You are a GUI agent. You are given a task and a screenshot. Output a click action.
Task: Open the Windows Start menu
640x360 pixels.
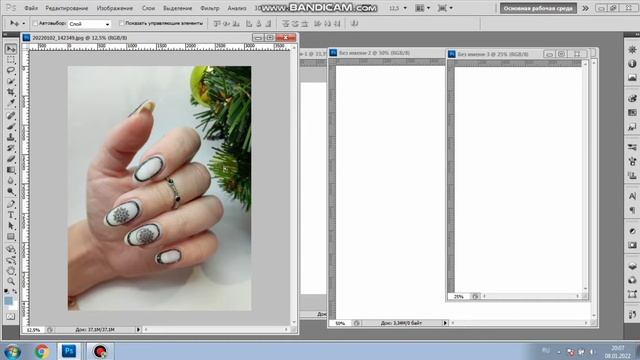[x=13, y=351]
